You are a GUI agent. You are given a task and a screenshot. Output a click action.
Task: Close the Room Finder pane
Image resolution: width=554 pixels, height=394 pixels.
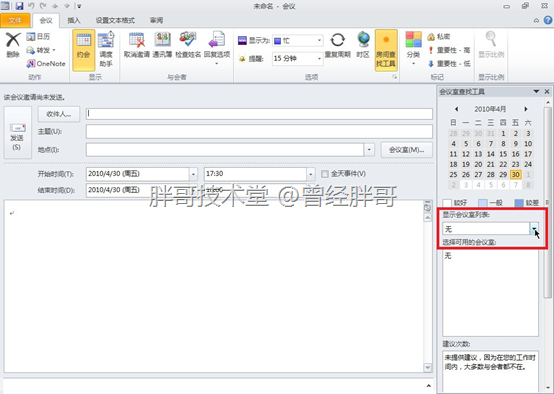point(547,92)
